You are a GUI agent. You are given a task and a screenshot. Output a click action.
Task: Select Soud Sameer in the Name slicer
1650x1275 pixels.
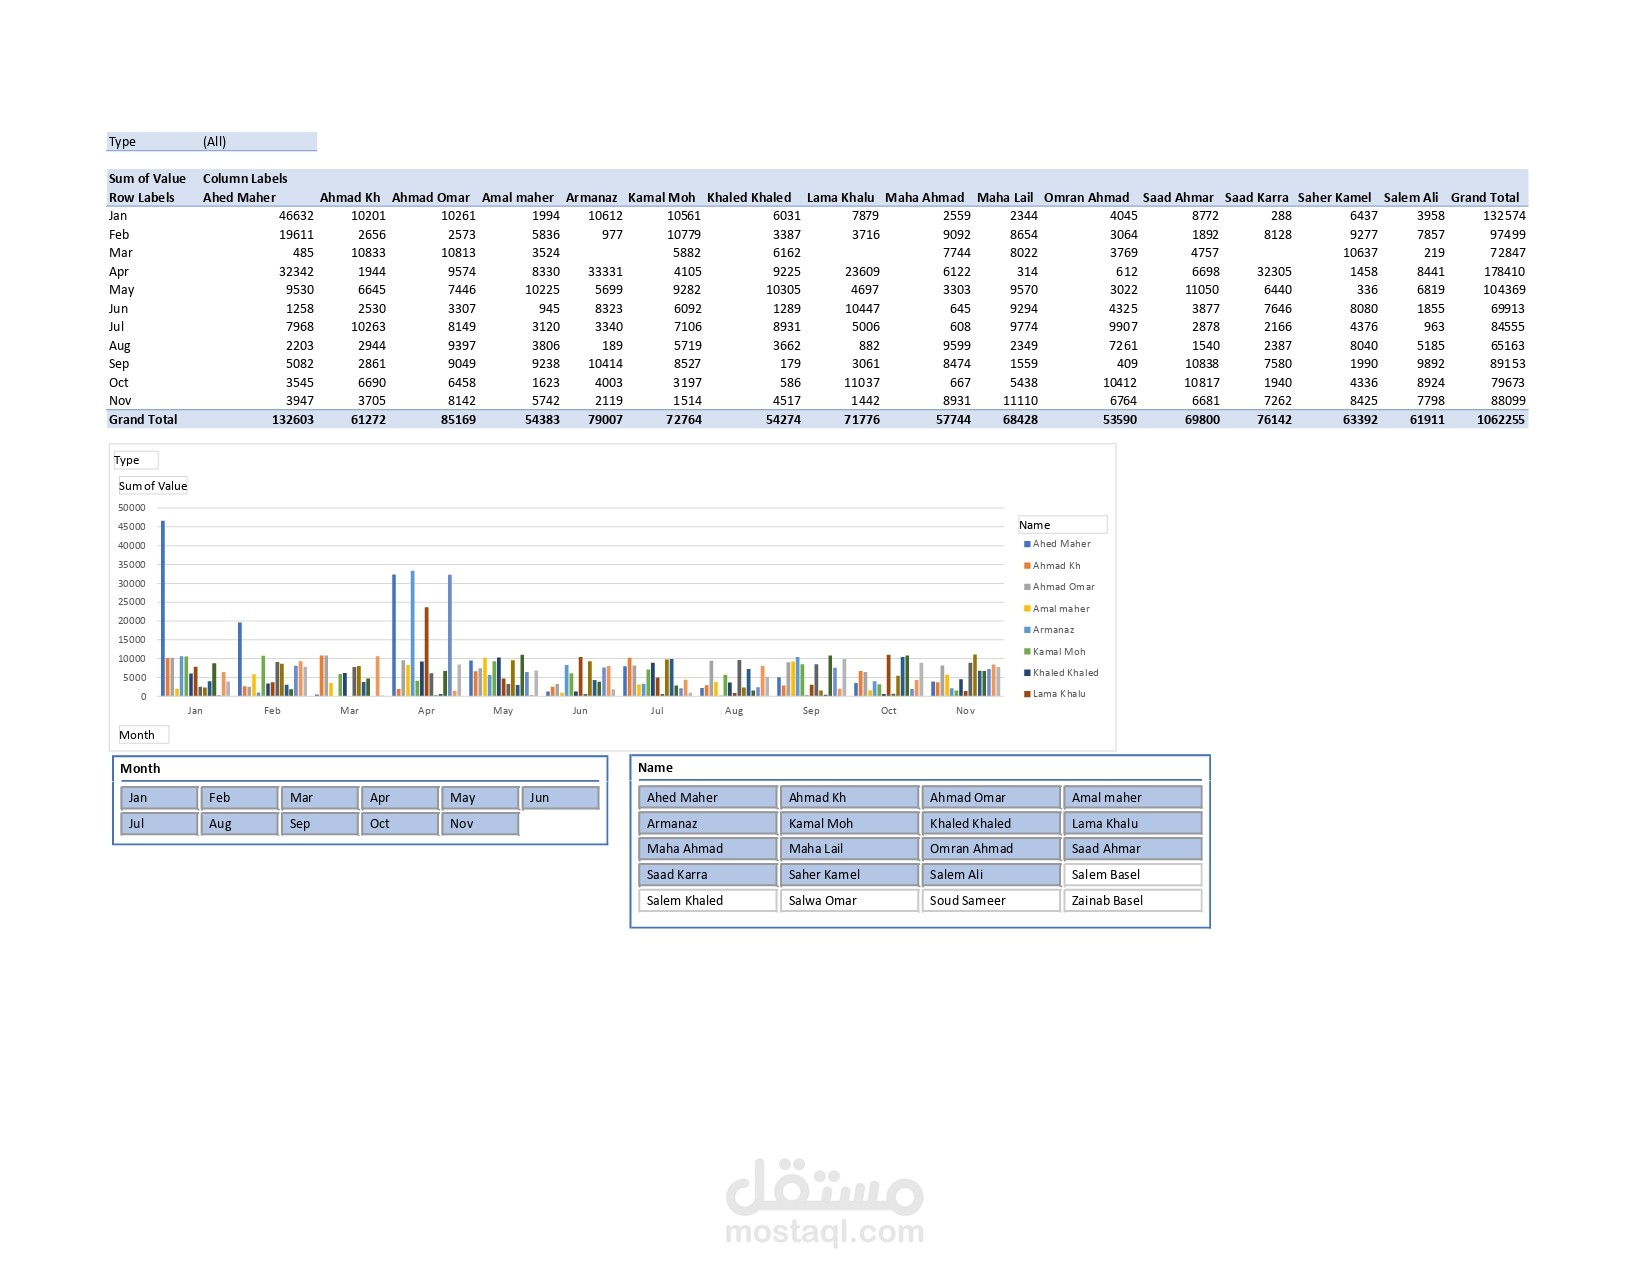(991, 900)
